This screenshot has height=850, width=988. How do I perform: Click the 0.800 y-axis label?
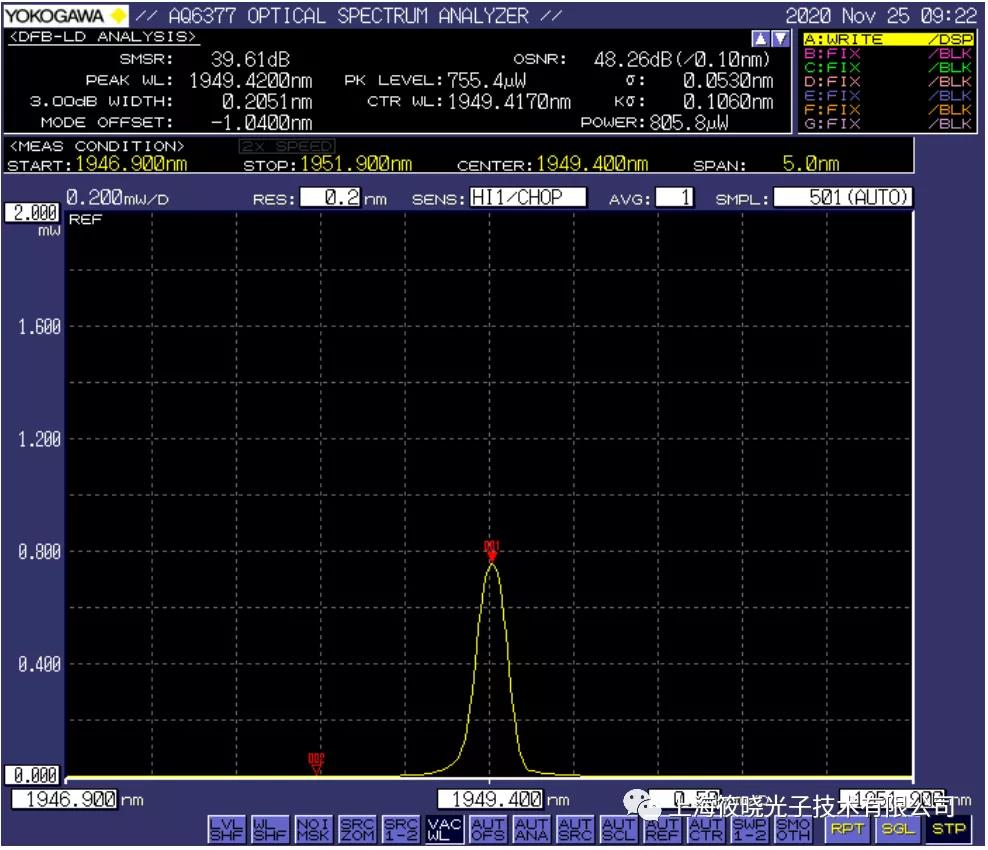click(x=39, y=552)
